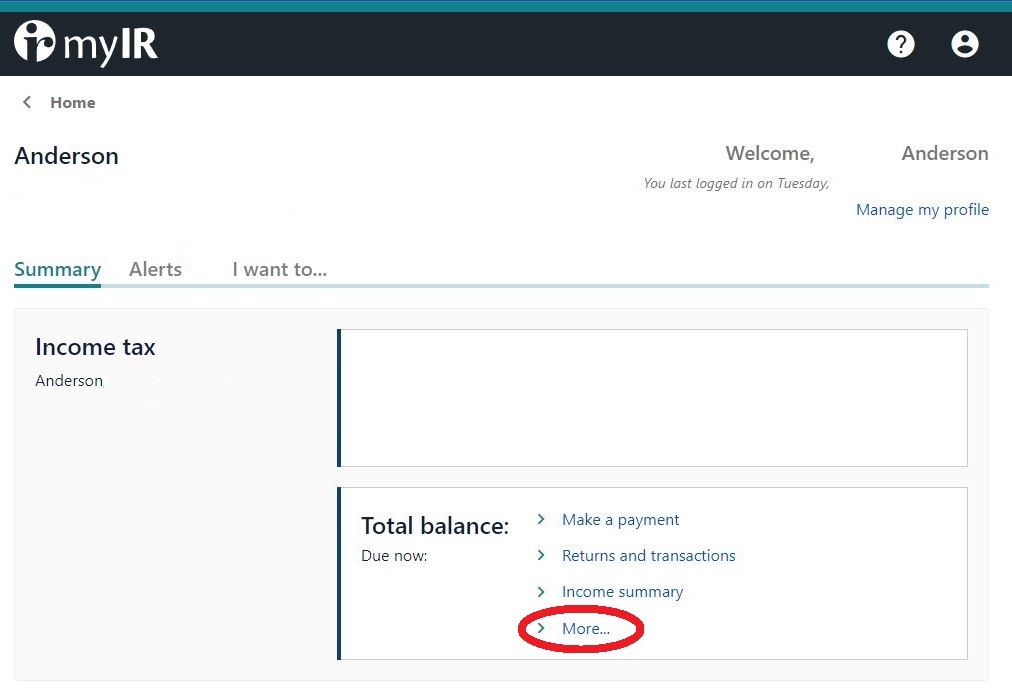Click the myIR logo icon
Screen dimensions: 1012x692
click(35, 43)
